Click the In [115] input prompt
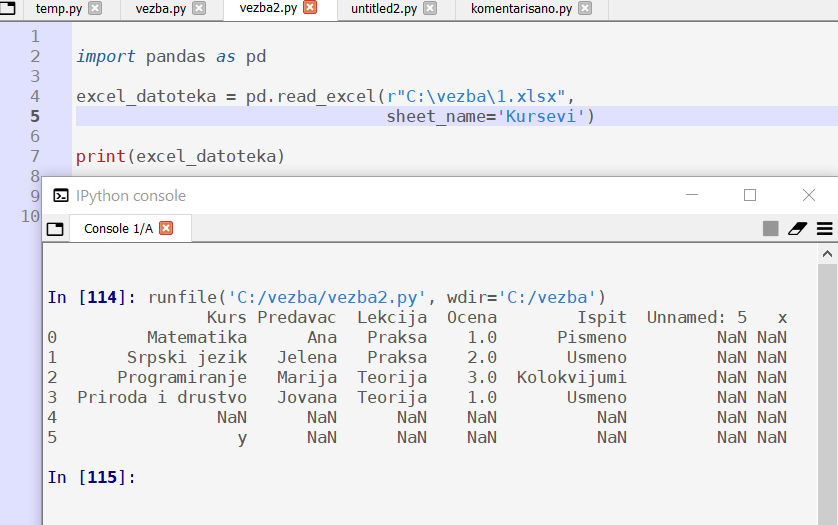The width and height of the screenshot is (838, 525). tap(92, 477)
